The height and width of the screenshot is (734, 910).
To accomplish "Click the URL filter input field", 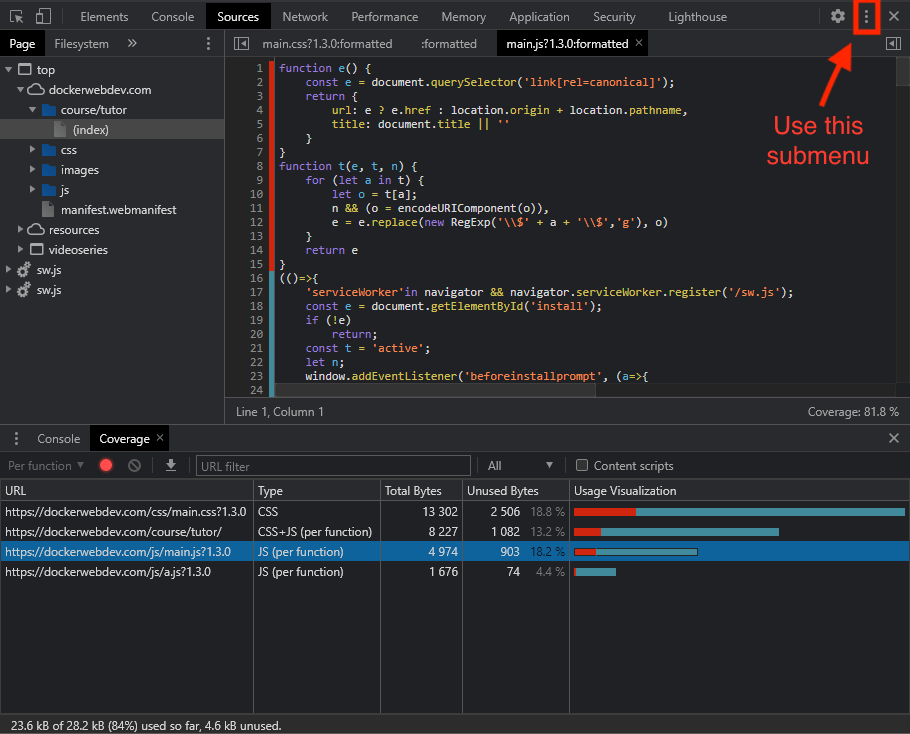I will 333,466.
